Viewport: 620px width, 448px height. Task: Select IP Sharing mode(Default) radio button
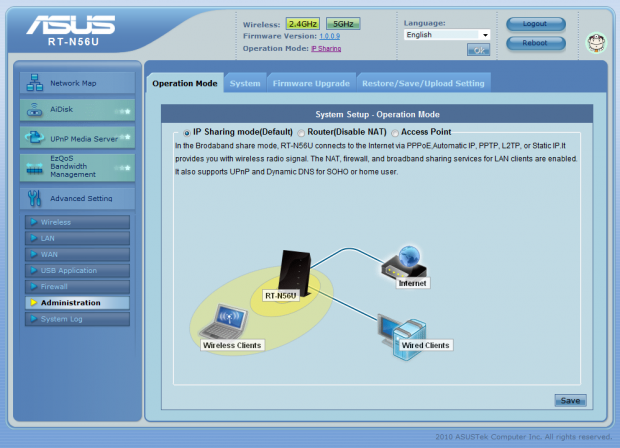pos(186,133)
